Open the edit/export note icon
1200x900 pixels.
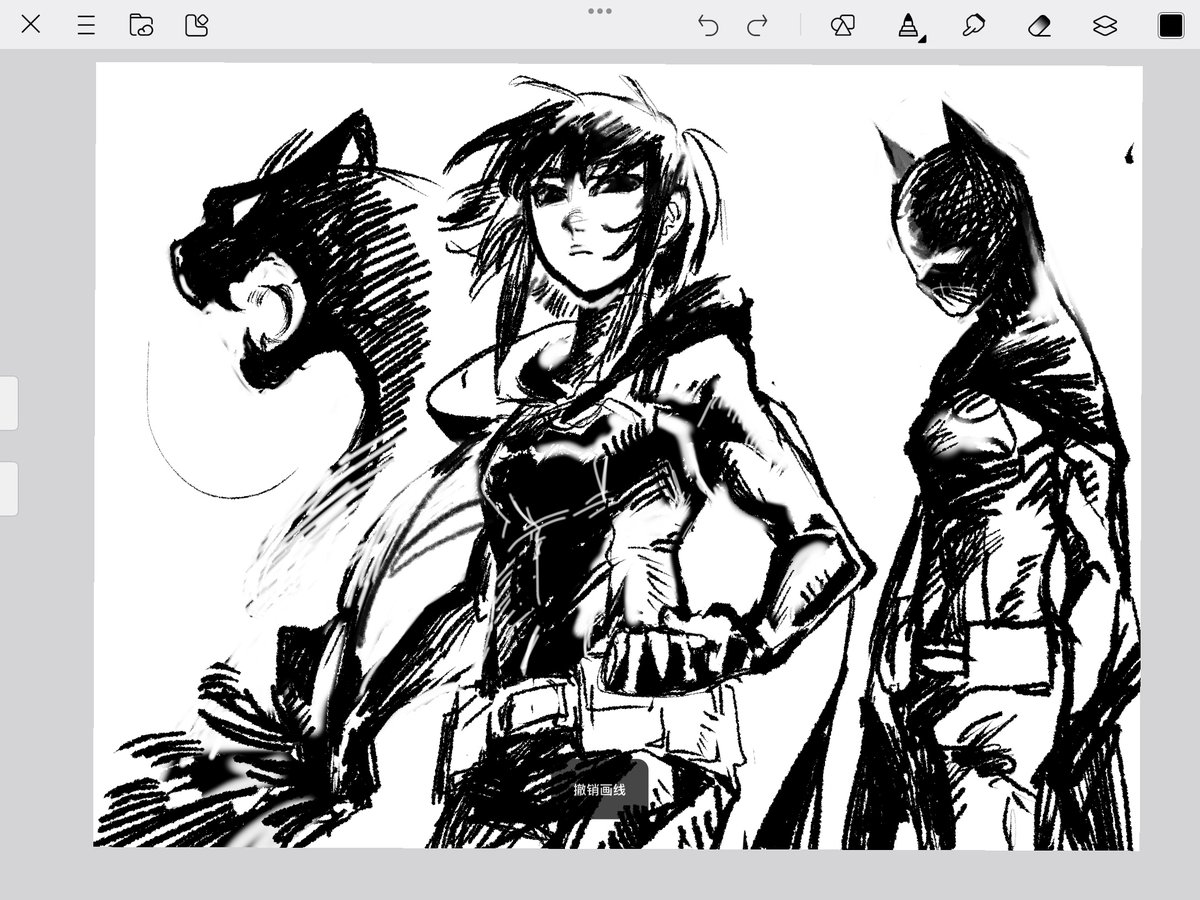coord(196,25)
